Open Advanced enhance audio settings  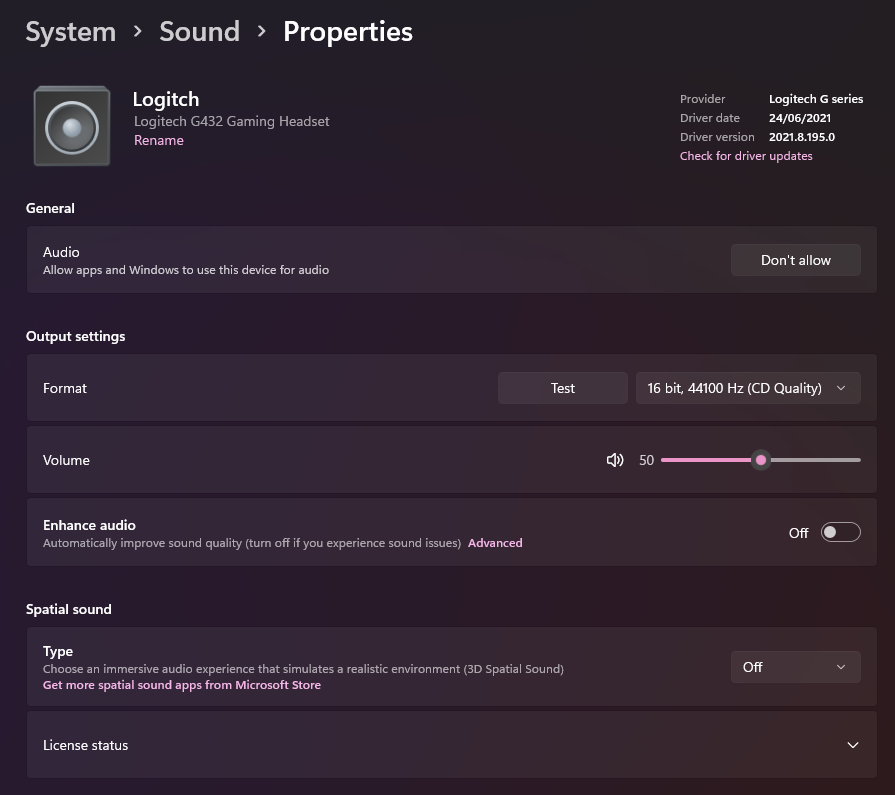(x=495, y=543)
